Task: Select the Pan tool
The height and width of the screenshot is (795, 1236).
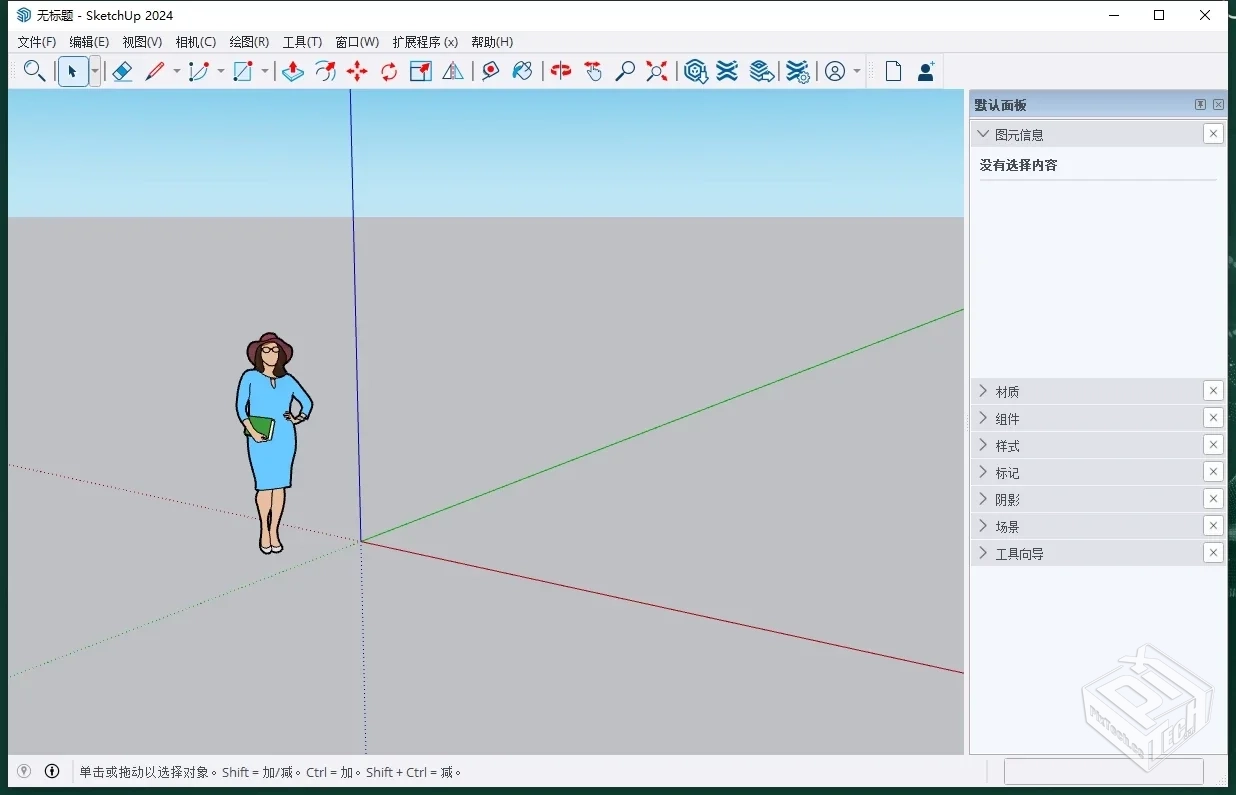Action: pyautogui.click(x=592, y=71)
